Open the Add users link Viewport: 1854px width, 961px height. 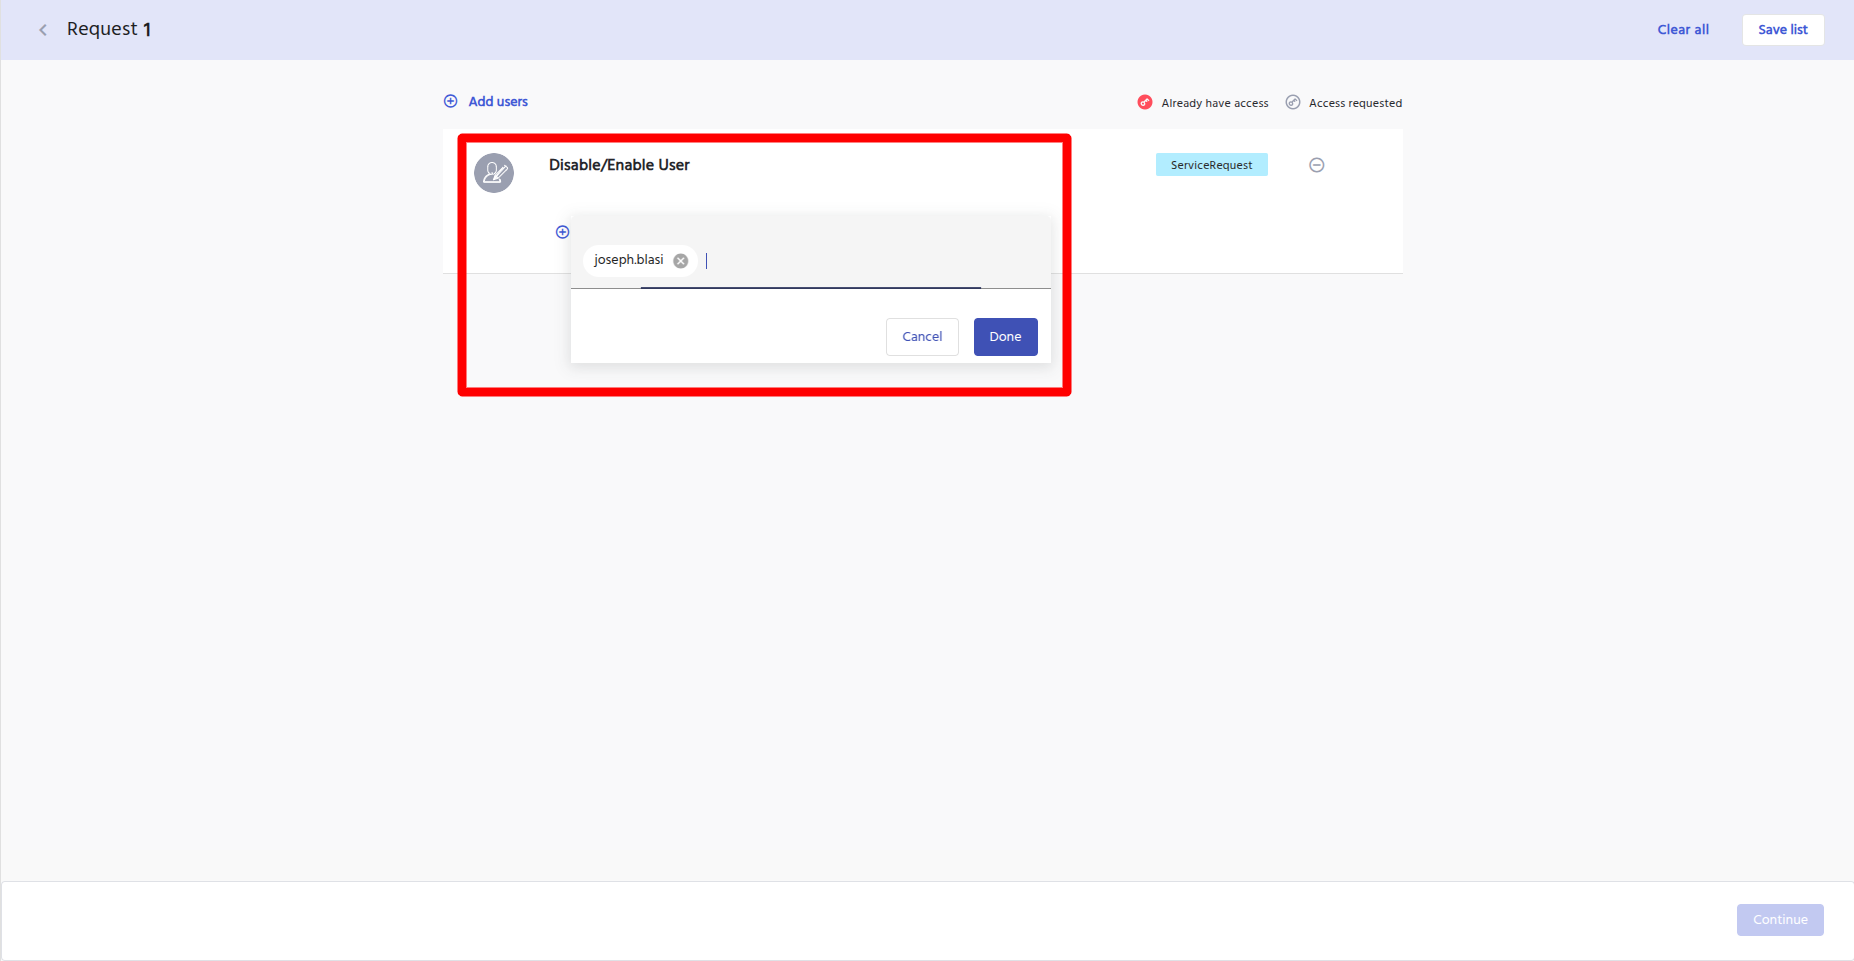coord(498,101)
